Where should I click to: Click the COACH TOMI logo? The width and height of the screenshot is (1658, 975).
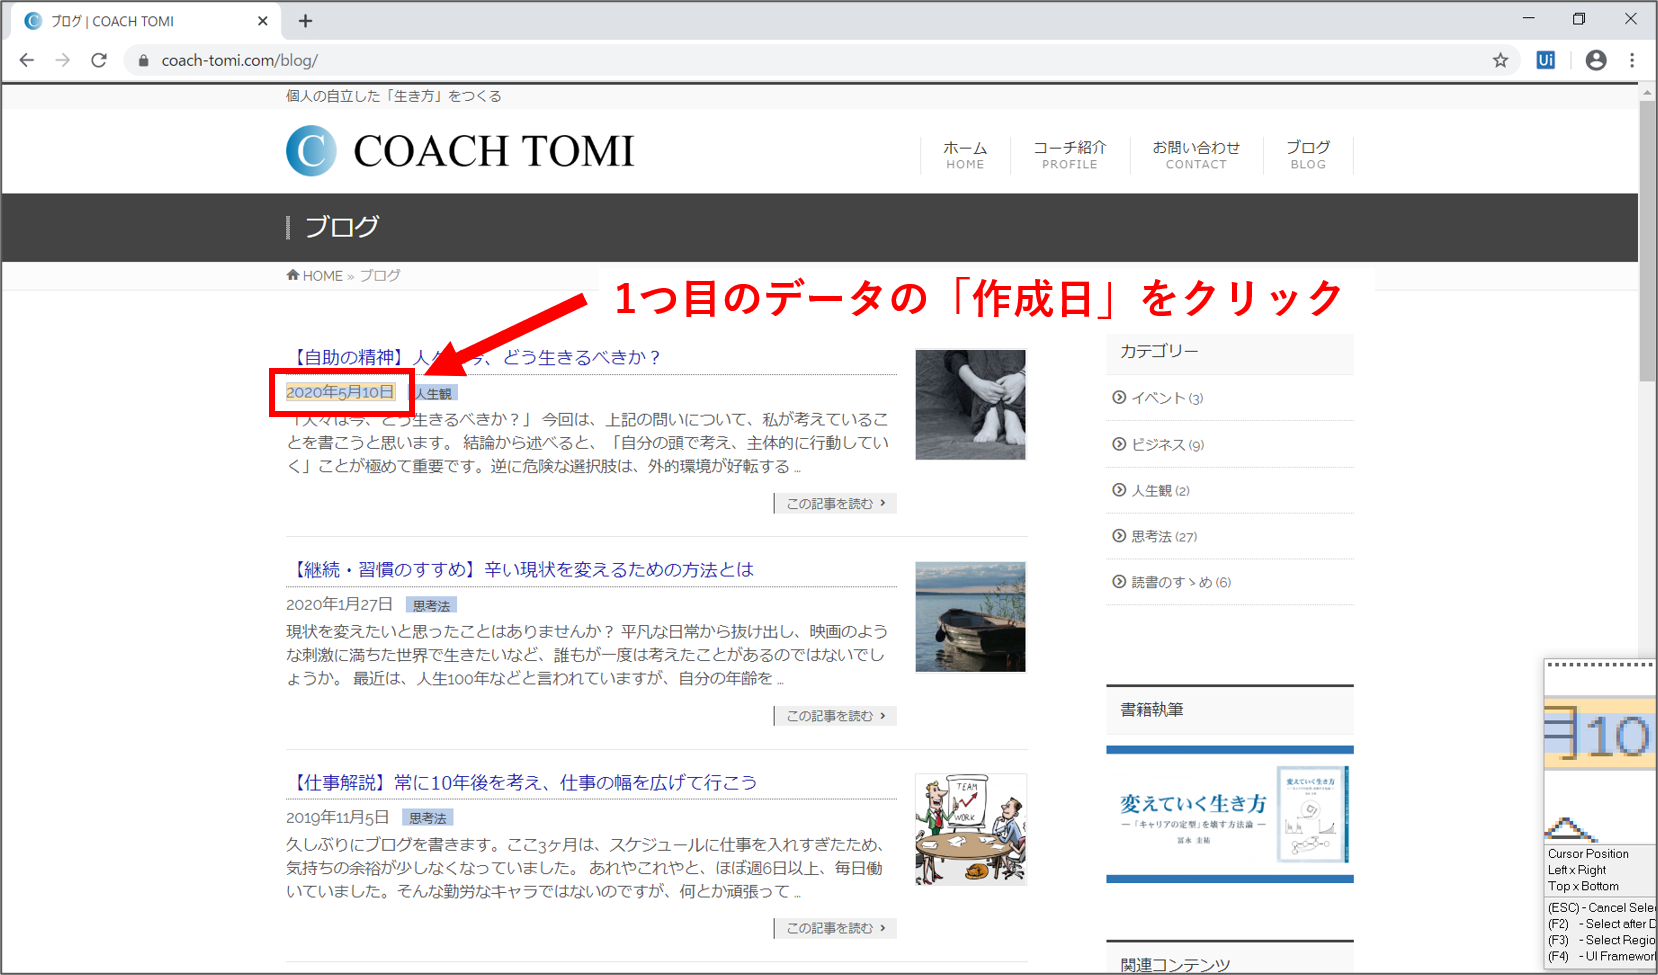(460, 151)
